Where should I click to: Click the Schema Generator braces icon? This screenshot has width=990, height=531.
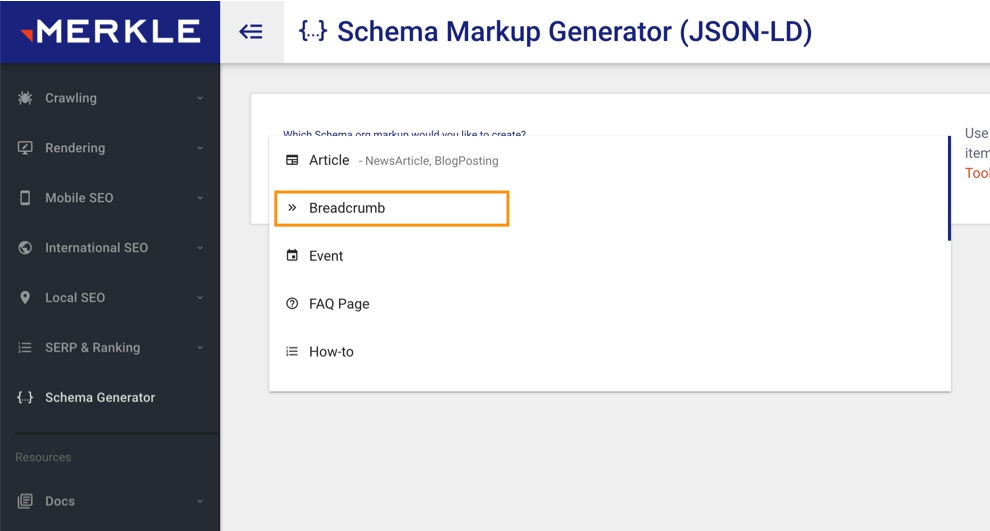25,397
